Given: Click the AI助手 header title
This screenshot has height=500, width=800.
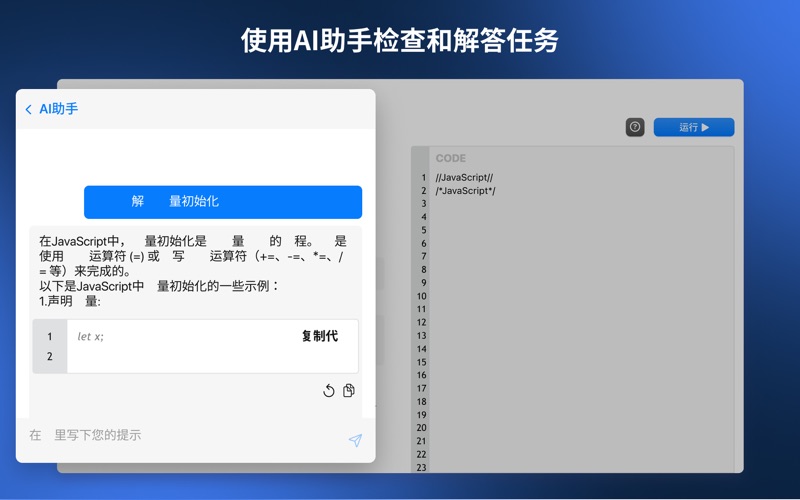Looking at the screenshot, I should 59,109.
